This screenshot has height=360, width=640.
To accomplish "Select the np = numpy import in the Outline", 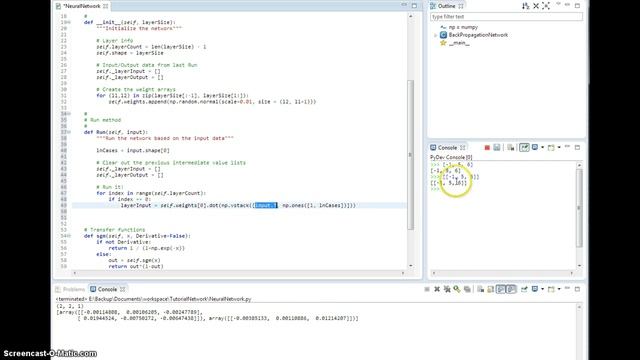I will pos(463,27).
